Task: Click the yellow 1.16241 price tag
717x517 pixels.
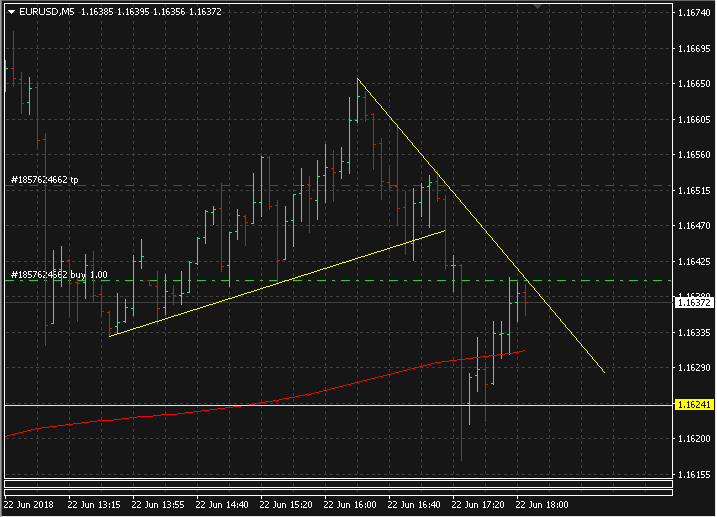Action: click(693, 405)
